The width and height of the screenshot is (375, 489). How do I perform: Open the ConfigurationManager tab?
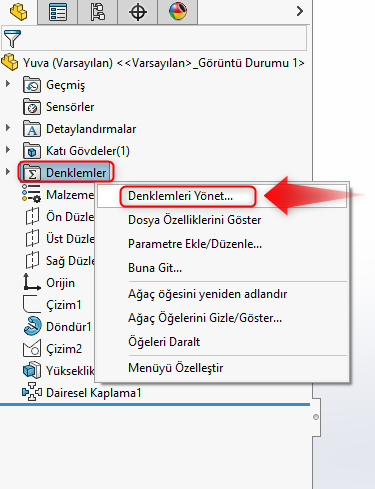(98, 12)
